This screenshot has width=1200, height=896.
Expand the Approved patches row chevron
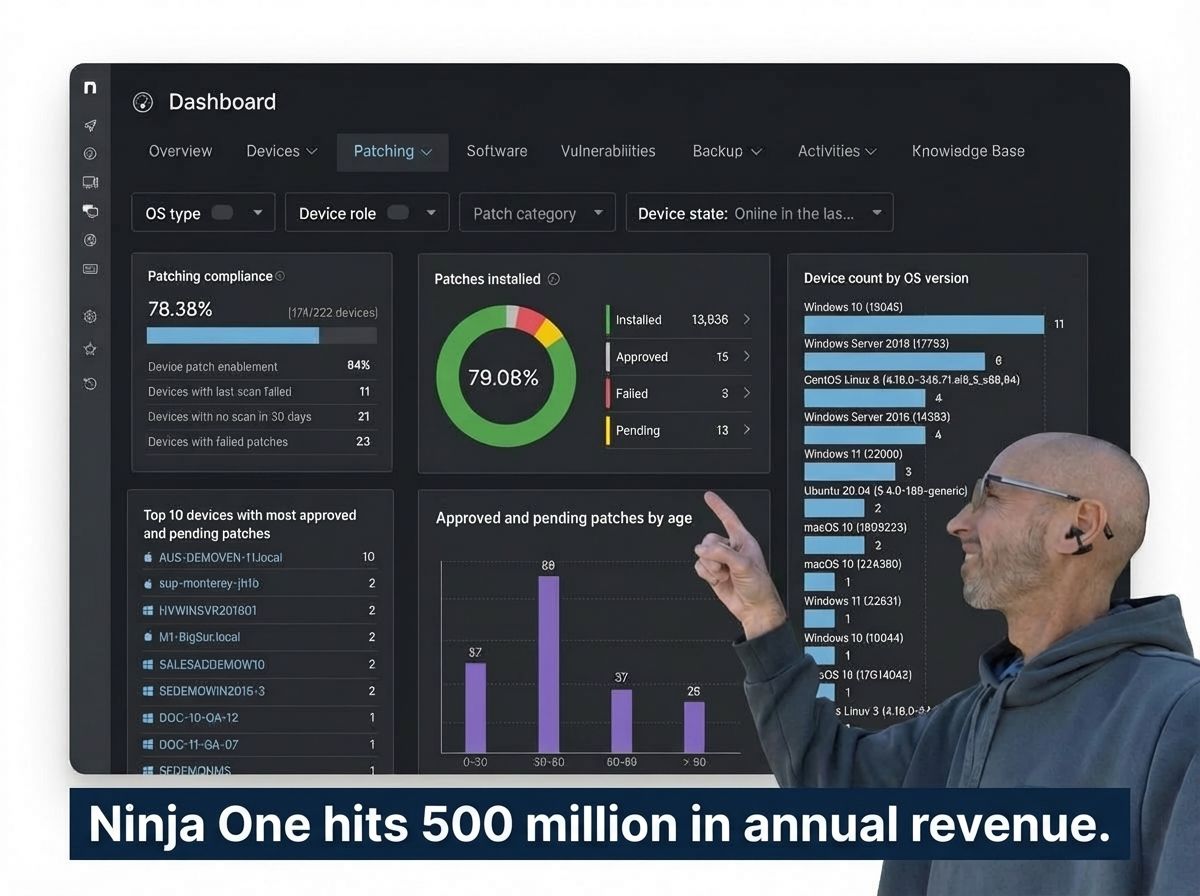pos(746,357)
